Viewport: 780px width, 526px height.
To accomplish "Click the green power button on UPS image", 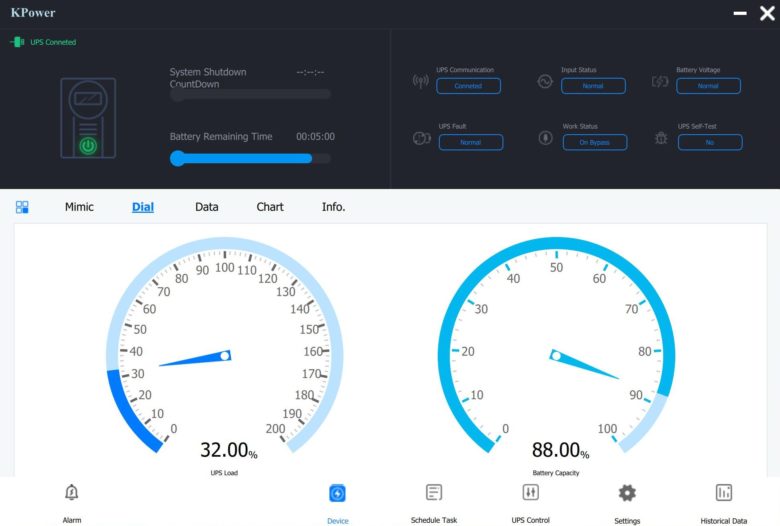I will (x=88, y=146).
